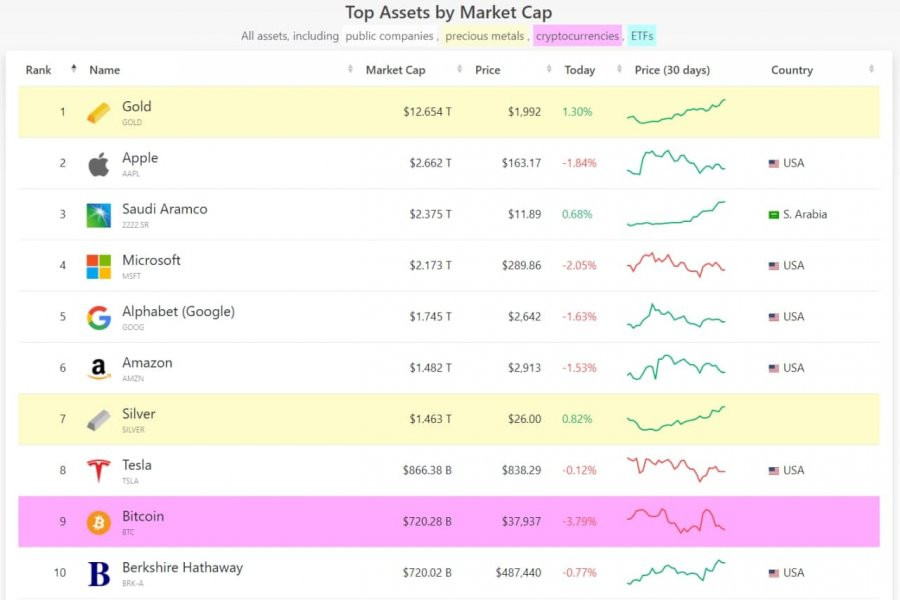
Task: Sort table by Rank arrow
Action: (73, 69)
